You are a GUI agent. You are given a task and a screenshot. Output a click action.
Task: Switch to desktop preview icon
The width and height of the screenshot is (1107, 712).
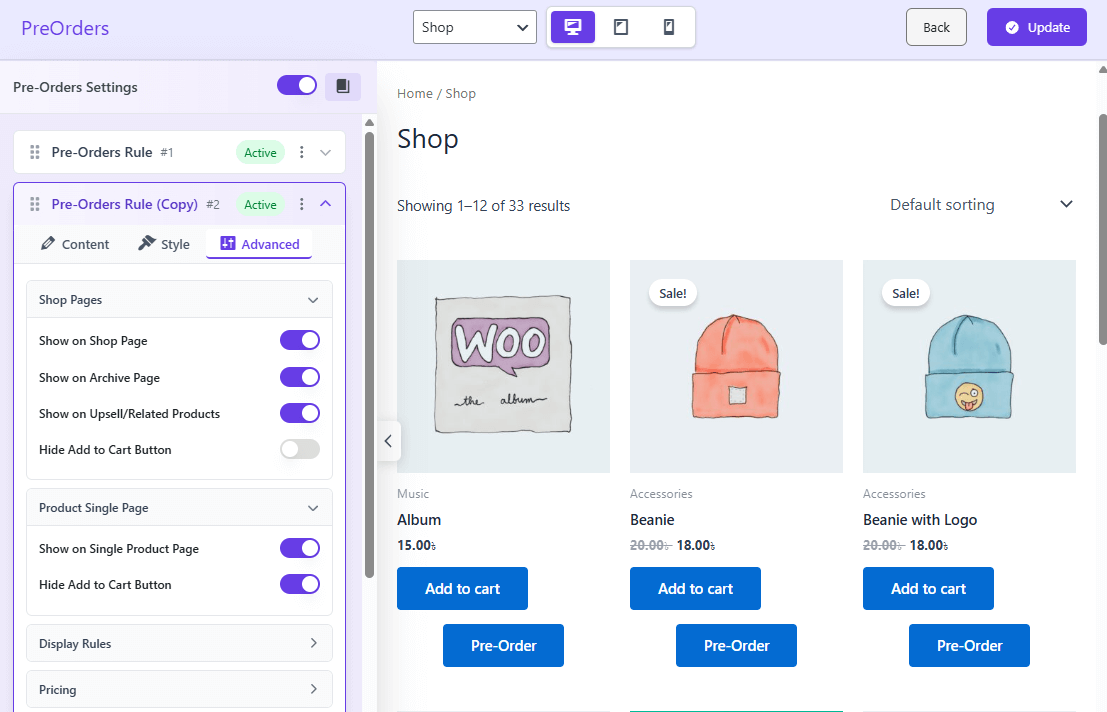573,28
